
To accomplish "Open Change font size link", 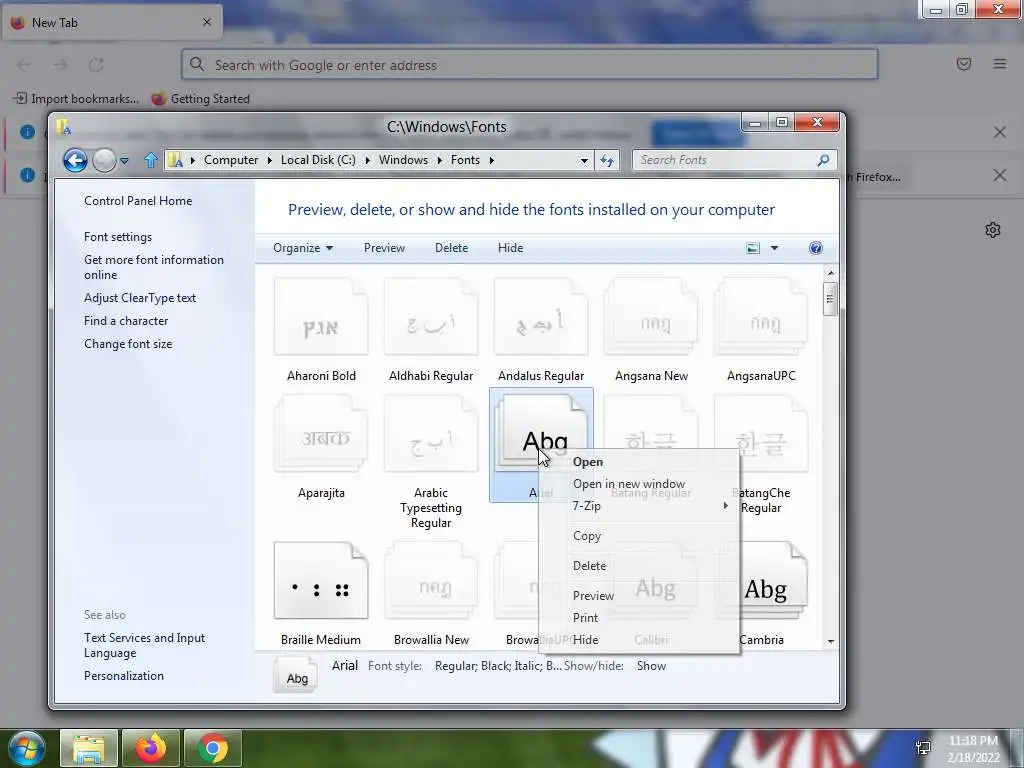I will point(128,344).
